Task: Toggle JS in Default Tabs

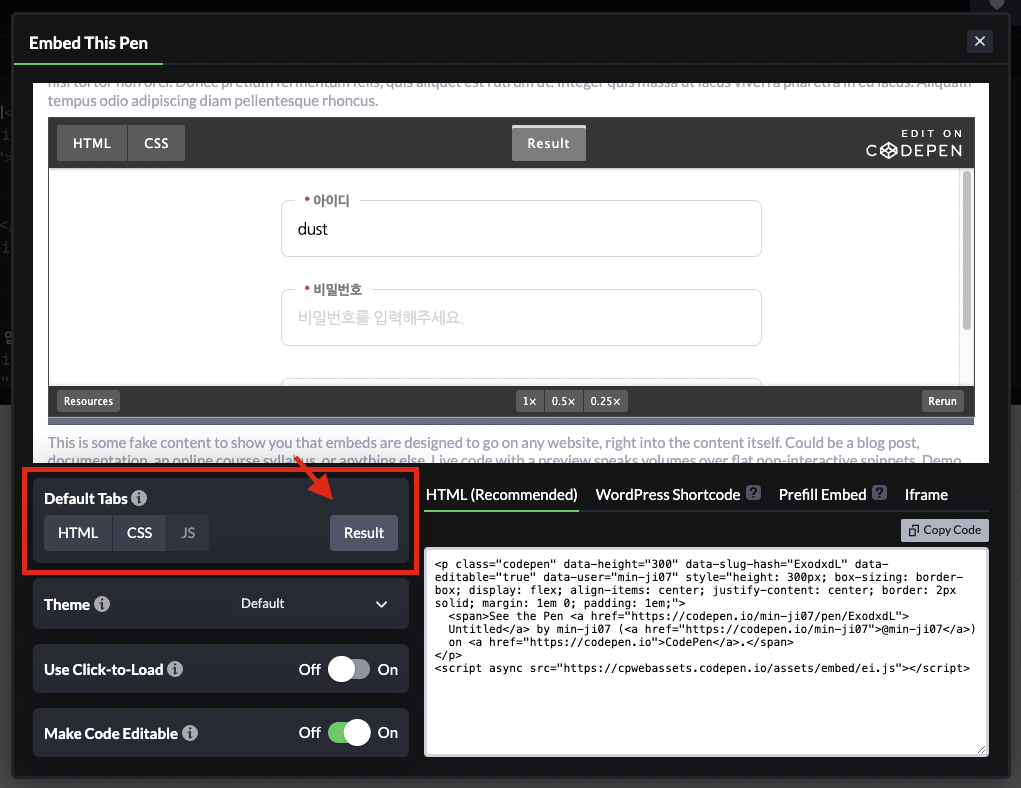Action: click(188, 533)
